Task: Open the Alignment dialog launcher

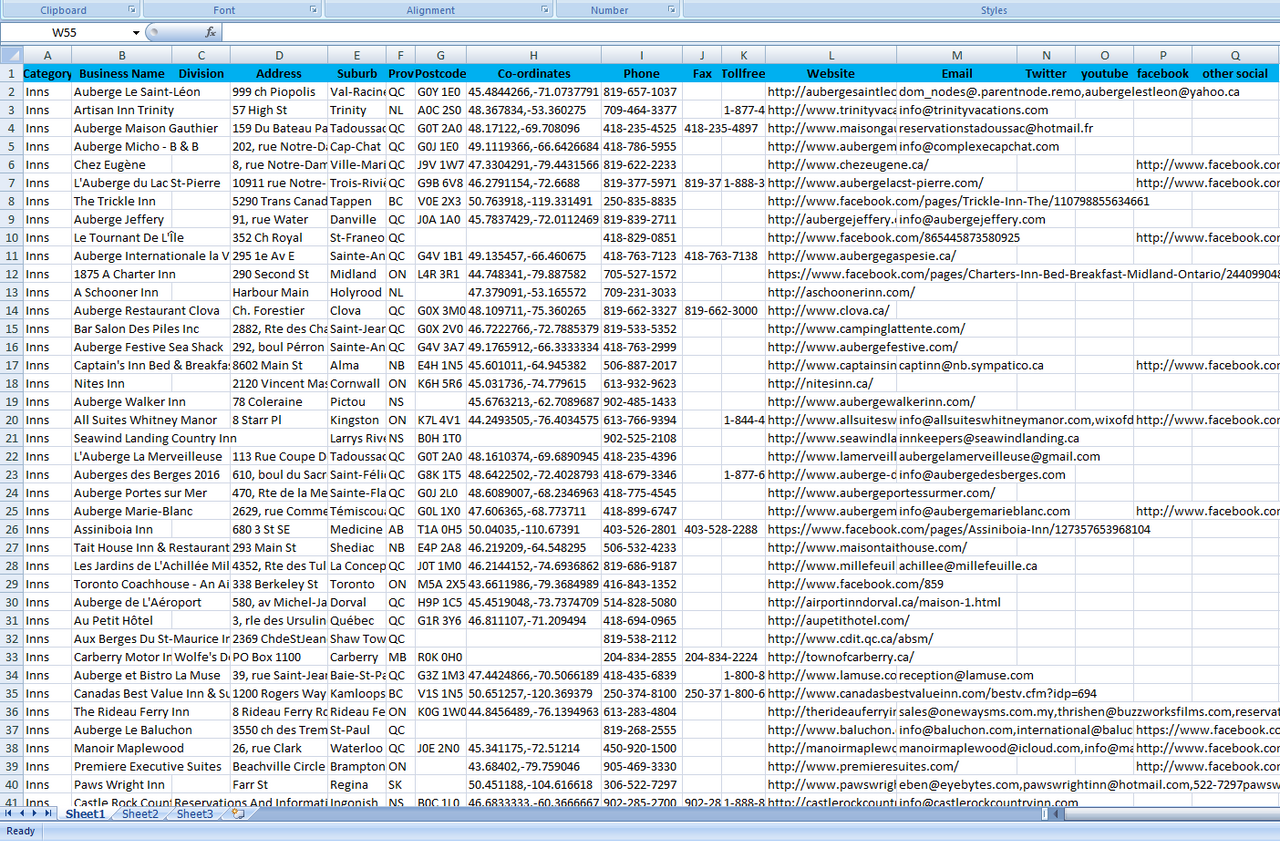Action: pos(543,10)
